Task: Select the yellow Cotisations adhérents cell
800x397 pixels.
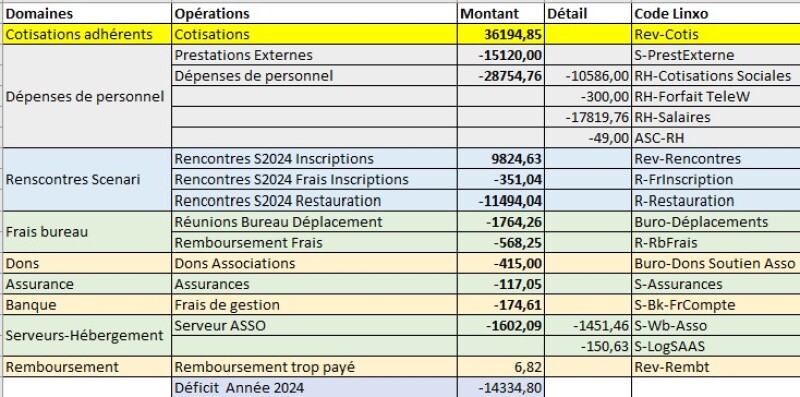Action: pyautogui.click(x=87, y=34)
